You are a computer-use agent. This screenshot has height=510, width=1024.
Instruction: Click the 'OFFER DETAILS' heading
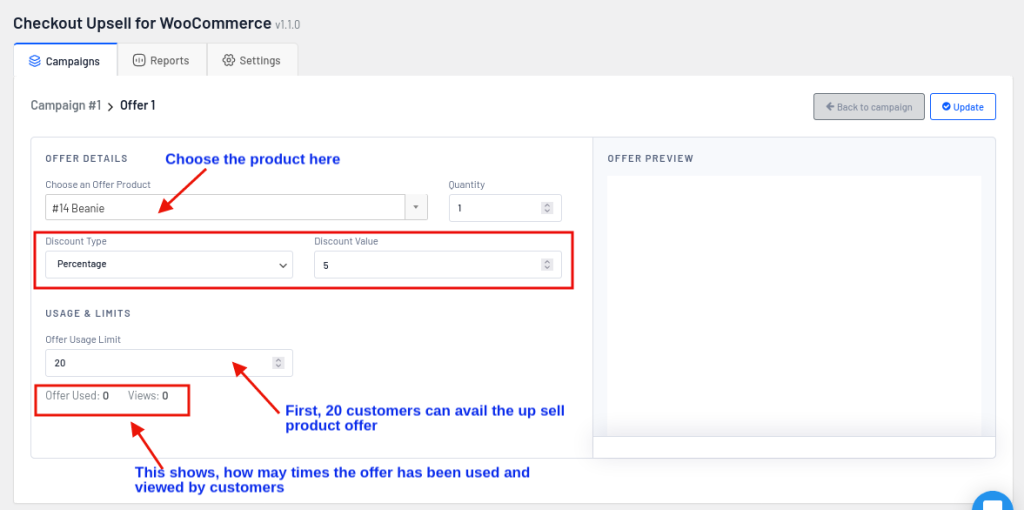pos(86,158)
